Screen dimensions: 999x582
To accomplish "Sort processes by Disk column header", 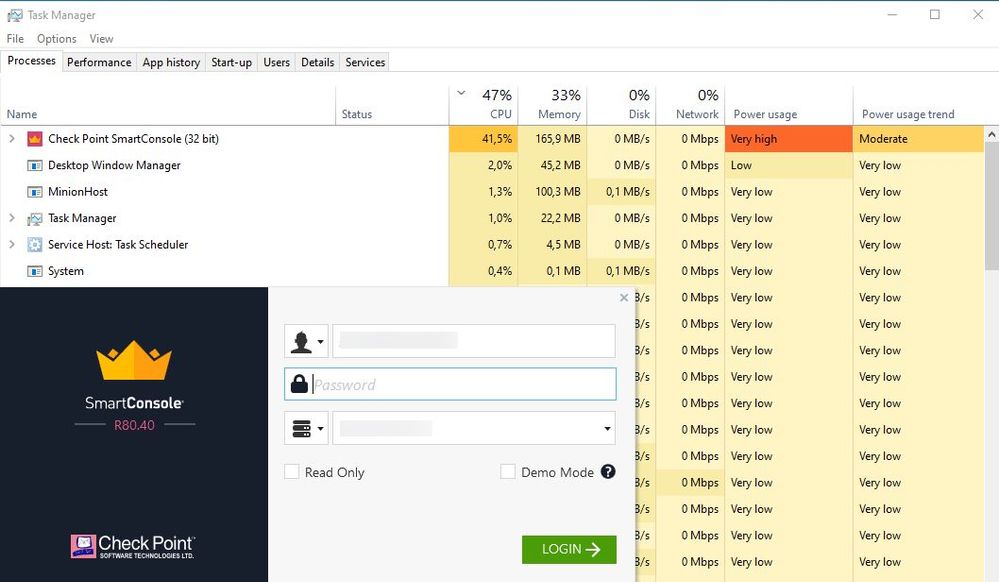I will (621, 105).
